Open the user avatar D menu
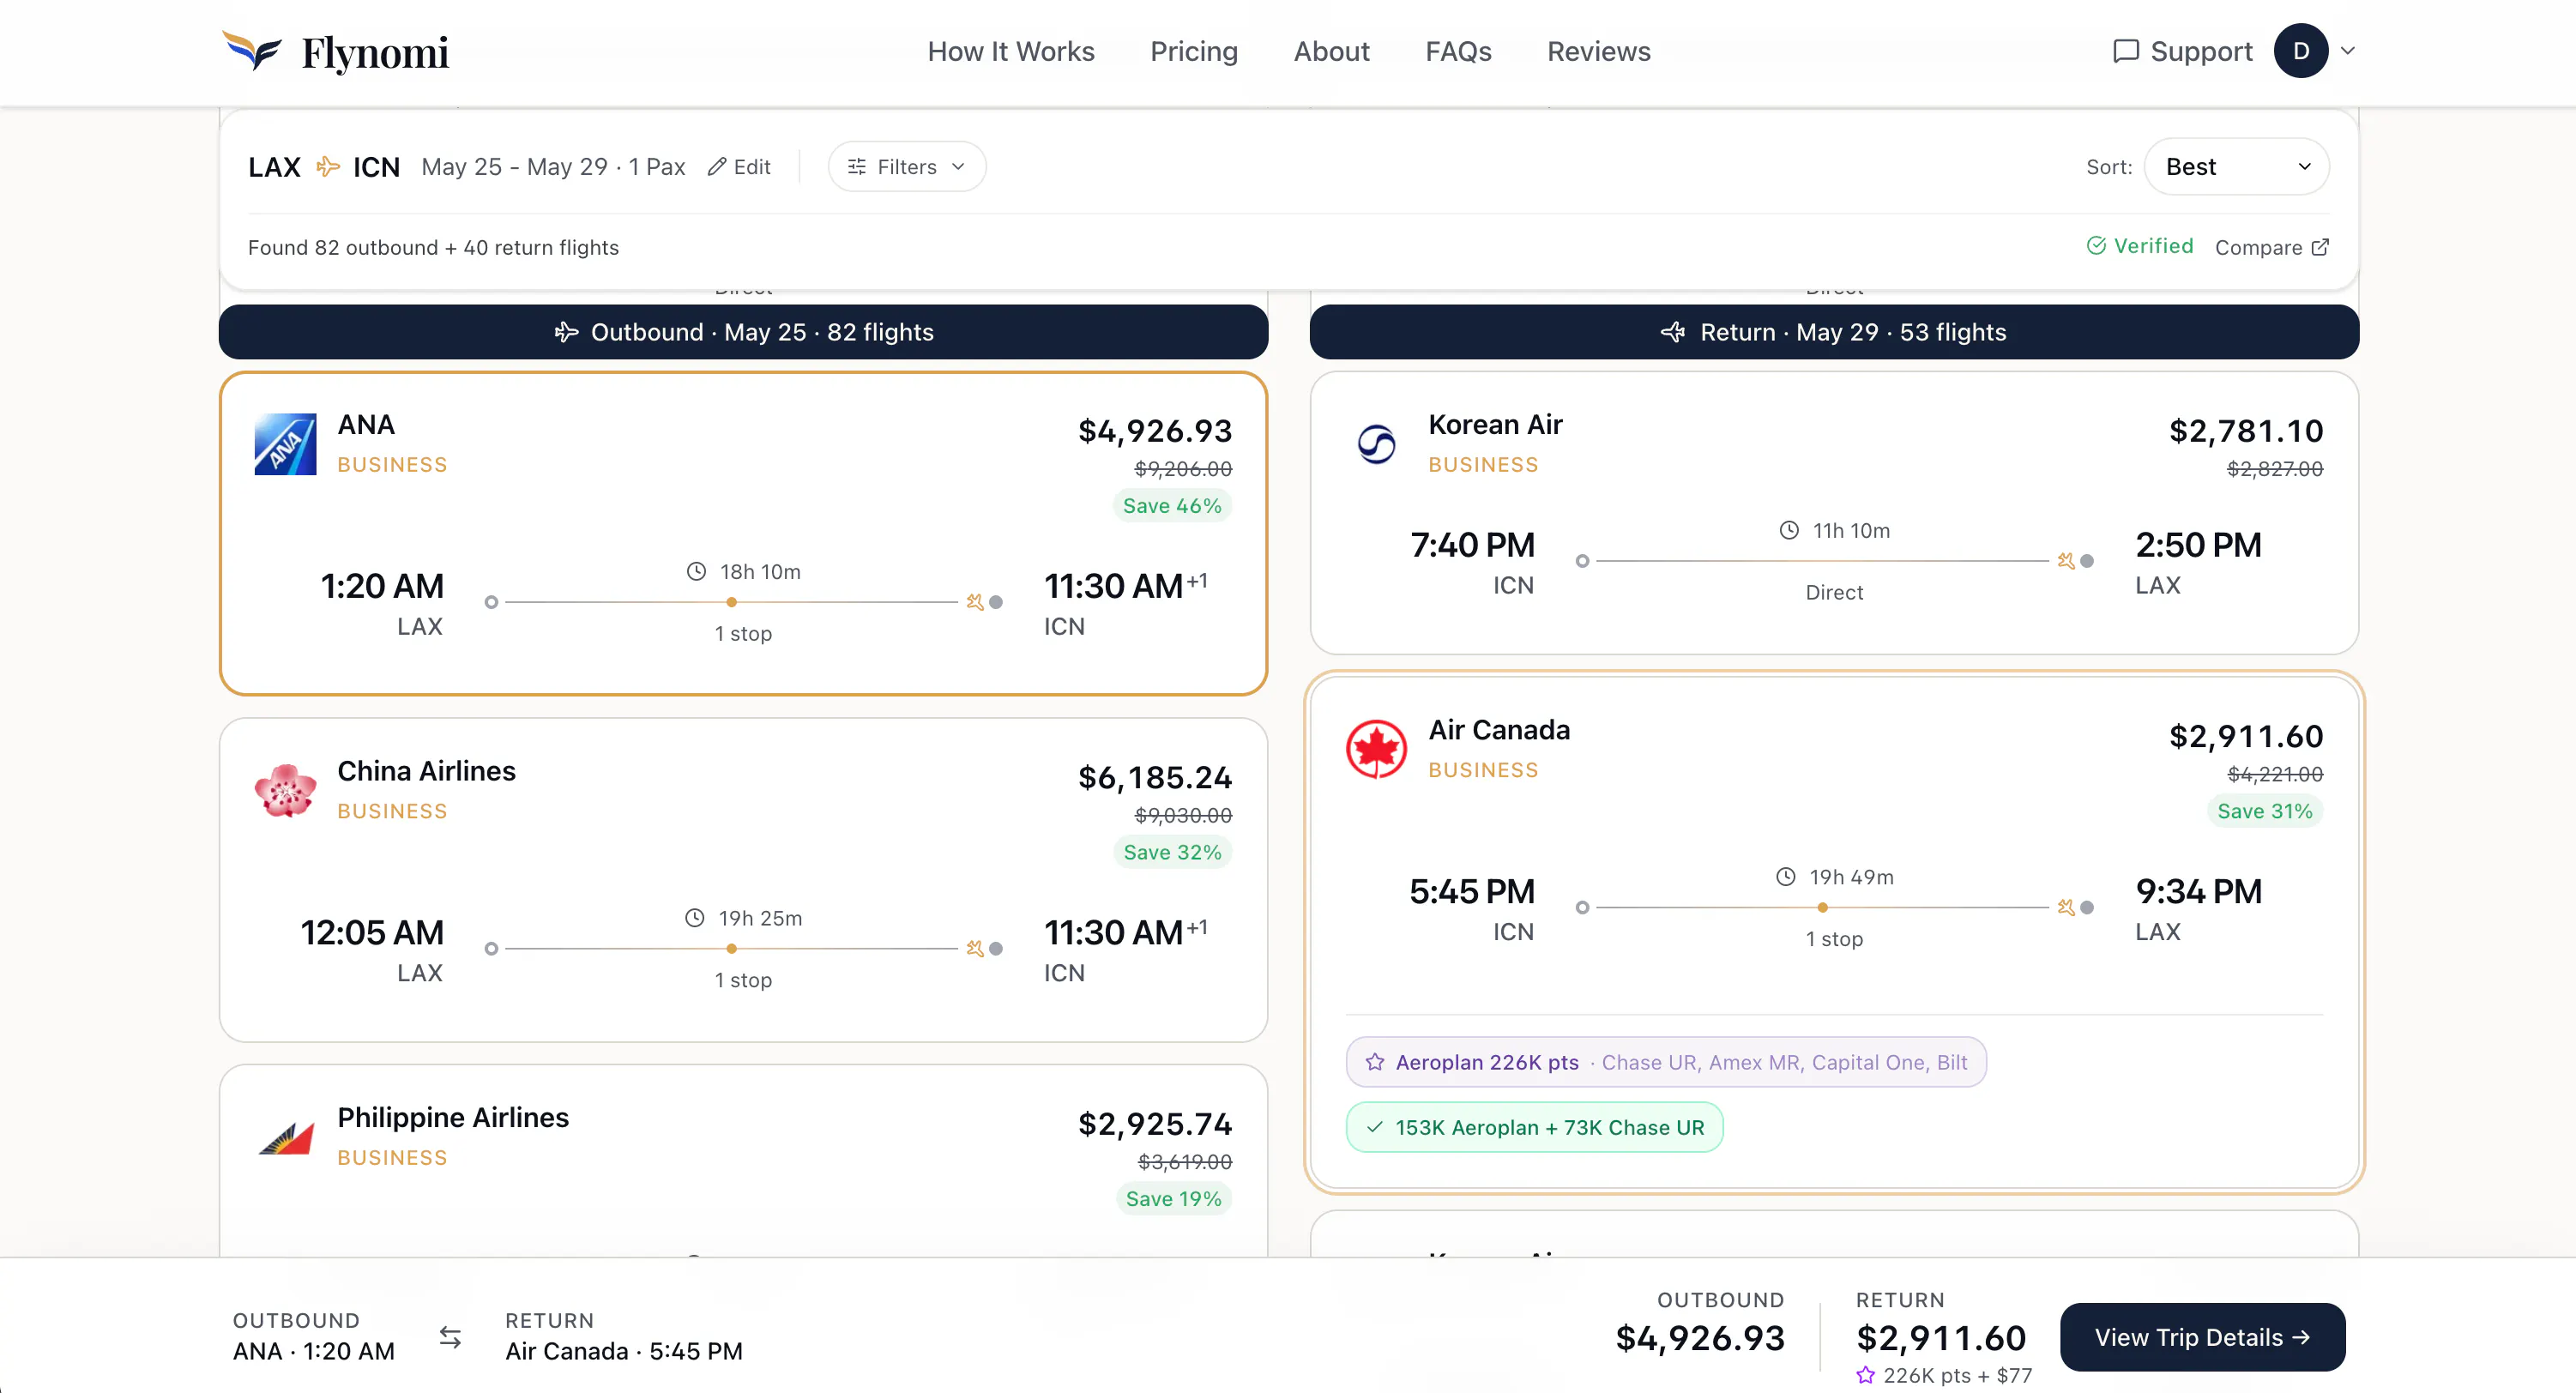The height and width of the screenshot is (1393, 2576). [x=2300, y=51]
